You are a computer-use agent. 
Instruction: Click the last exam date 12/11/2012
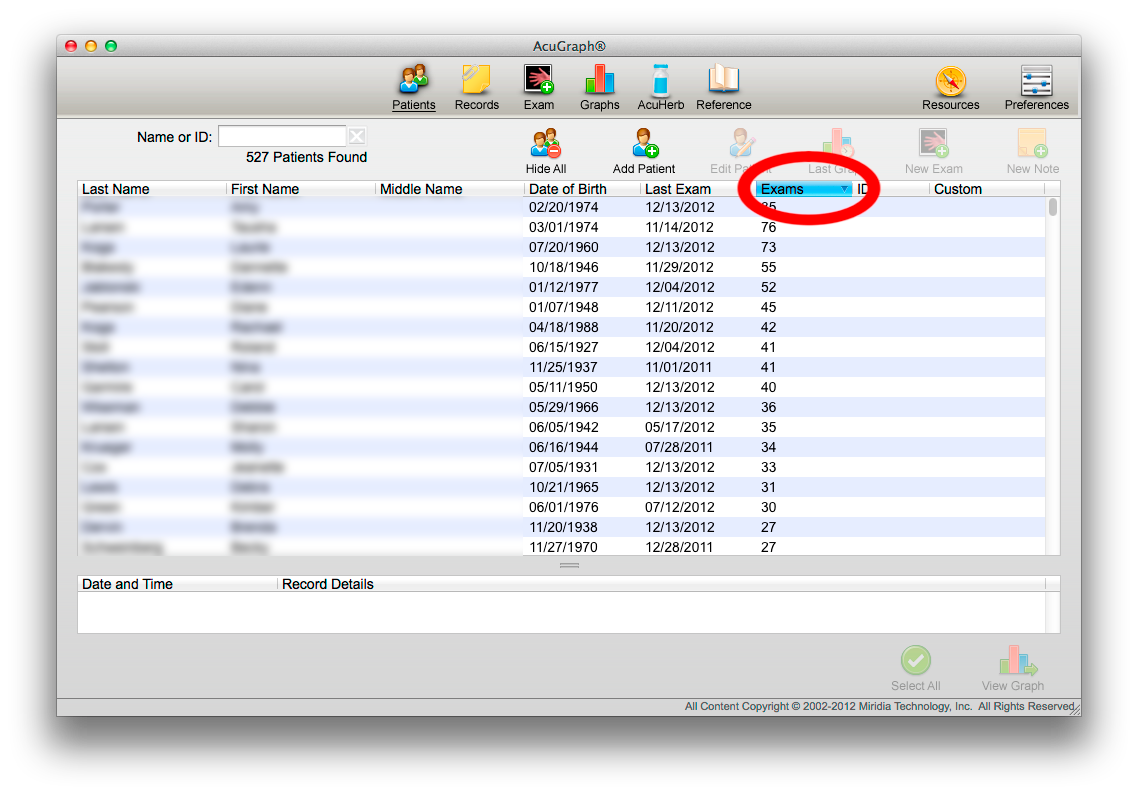[680, 307]
